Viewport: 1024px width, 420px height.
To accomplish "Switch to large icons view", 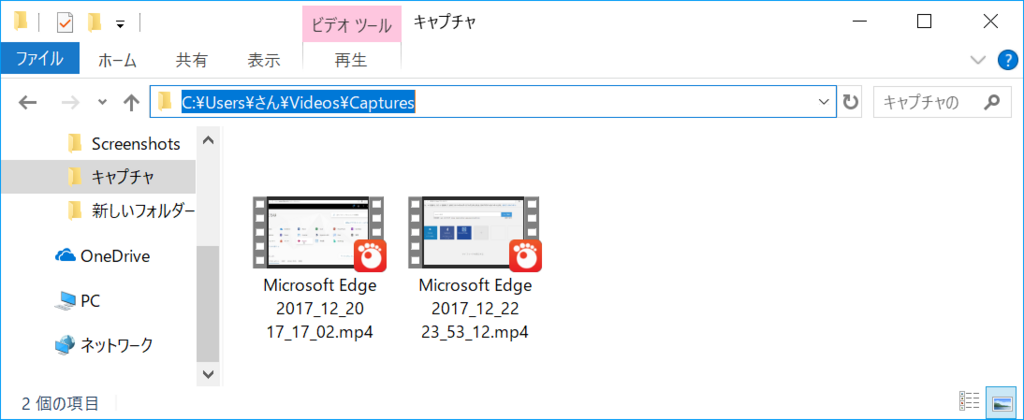I will coord(1002,400).
